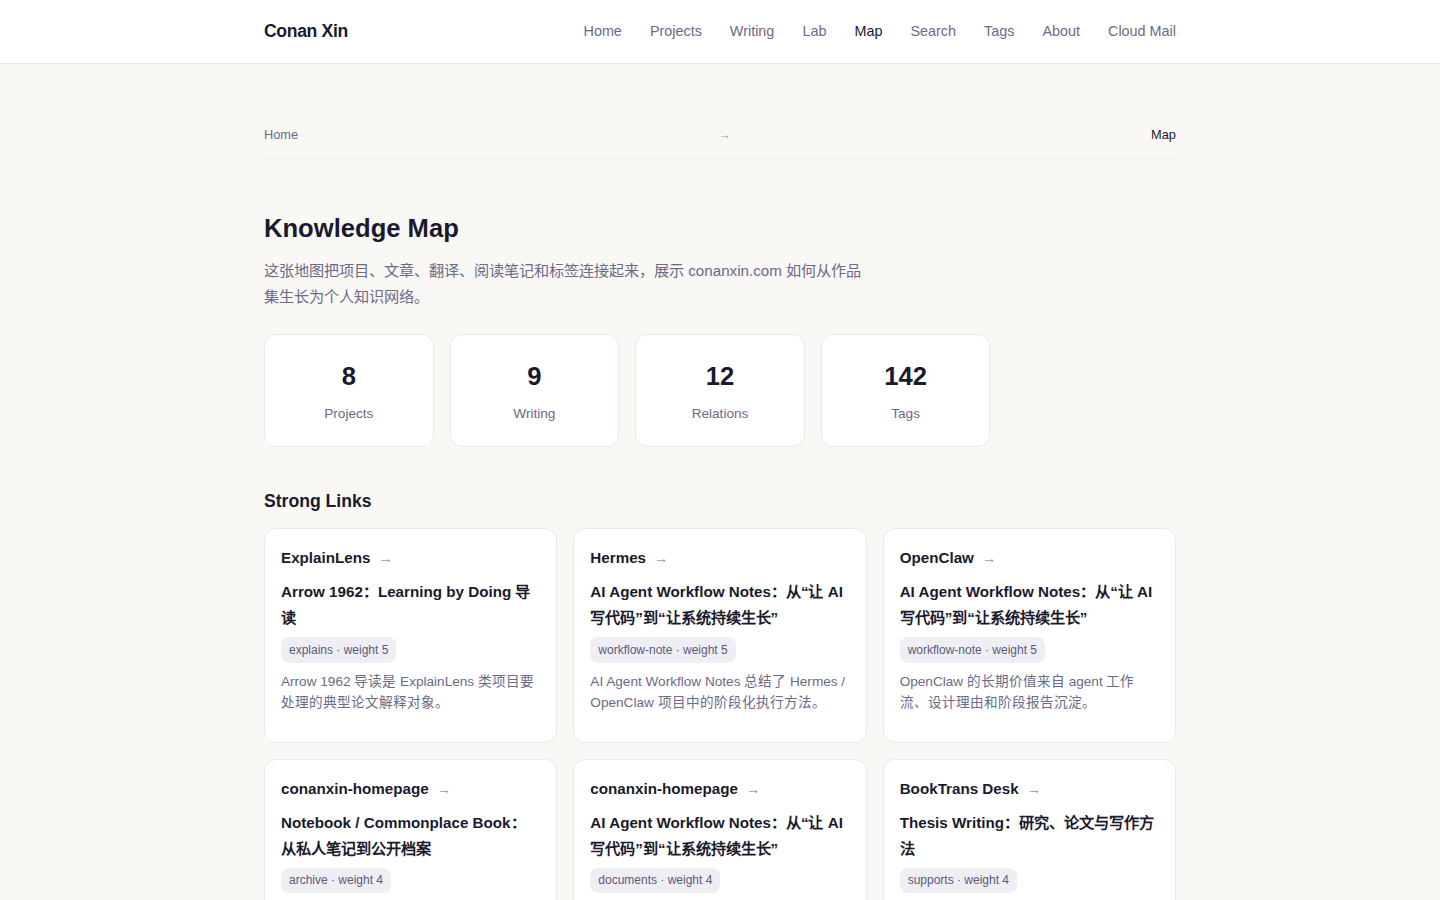The height and width of the screenshot is (900, 1440).
Task: Click the arrow icon beside BookTrans Desk
Action: [1034, 791]
